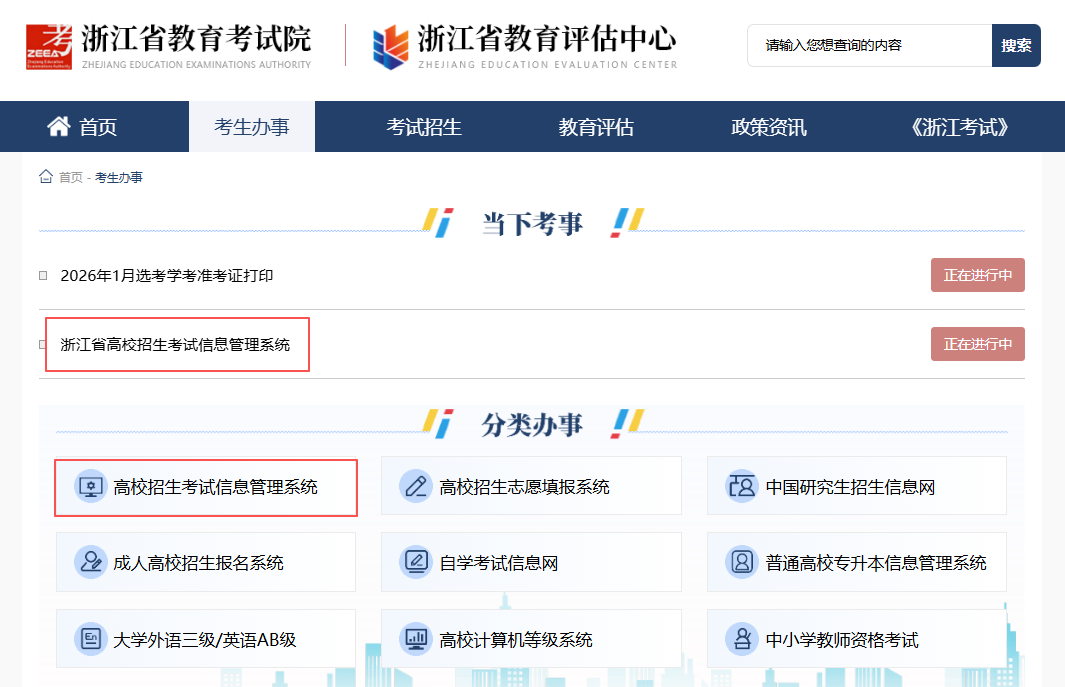Viewport: 1065px width, 687px height.
Task: Click the 浙江省教育考试院 logo
Action: coord(168,45)
